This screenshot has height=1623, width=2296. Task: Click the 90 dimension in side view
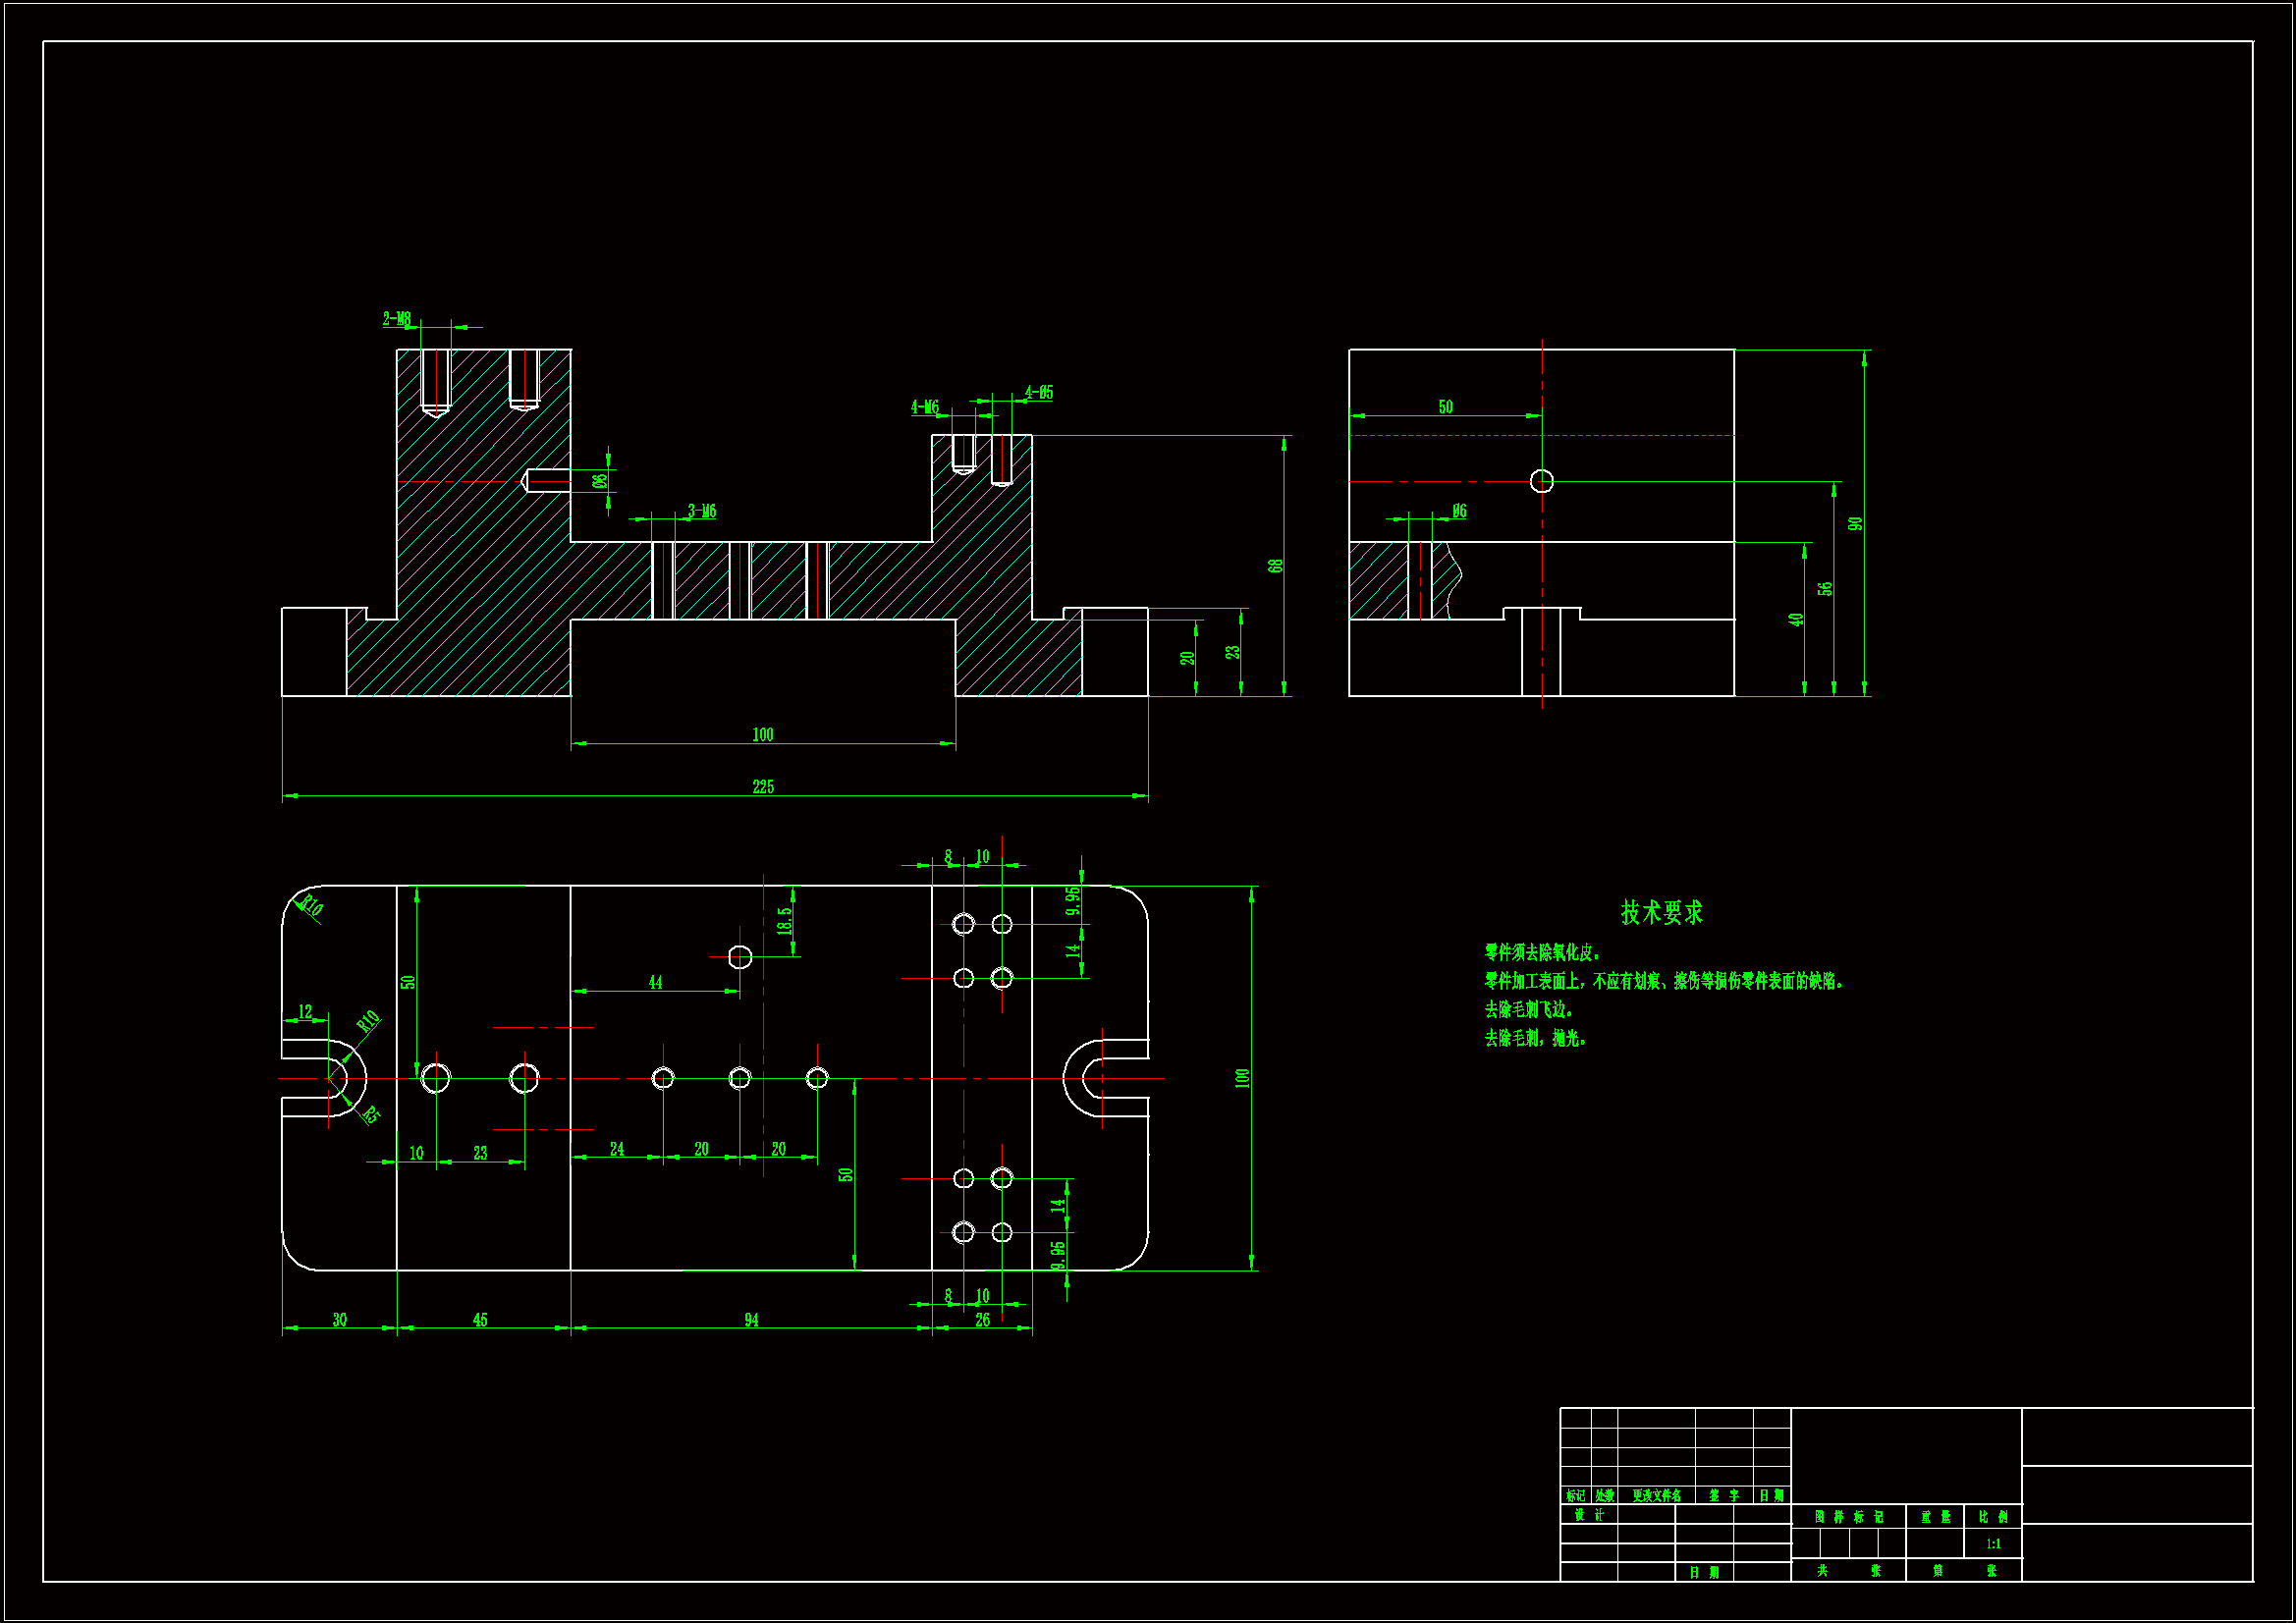click(1855, 523)
